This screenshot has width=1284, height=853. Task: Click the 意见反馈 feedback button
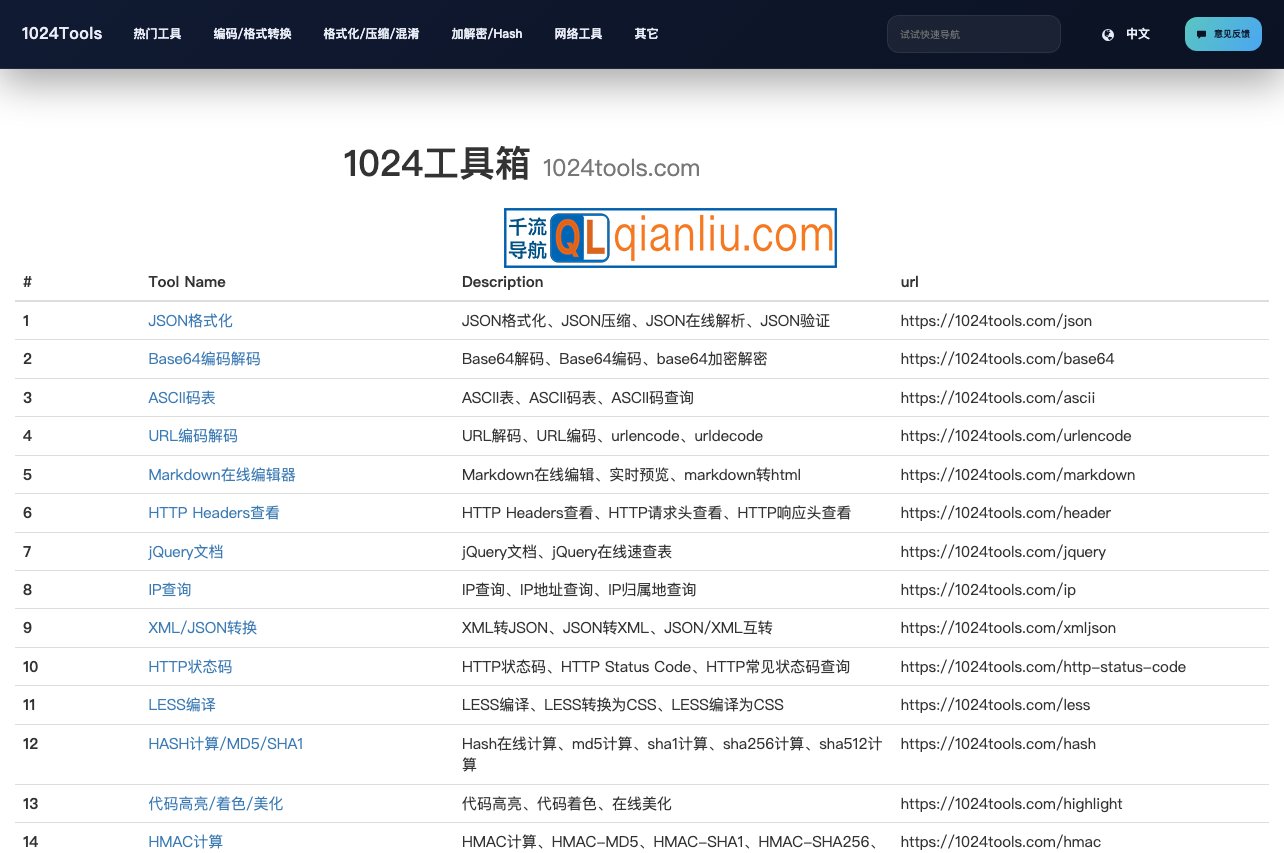(1223, 33)
